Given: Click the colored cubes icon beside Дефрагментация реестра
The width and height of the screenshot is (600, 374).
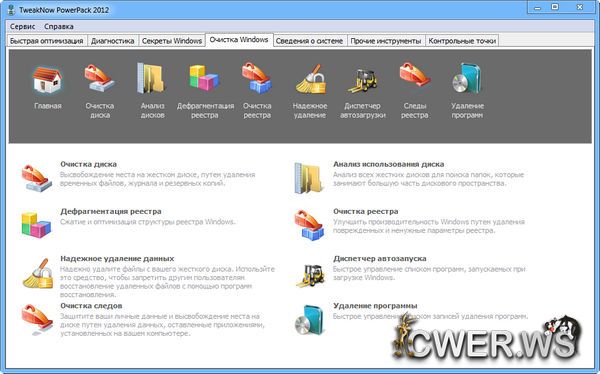Looking at the screenshot, I should coord(36,225).
